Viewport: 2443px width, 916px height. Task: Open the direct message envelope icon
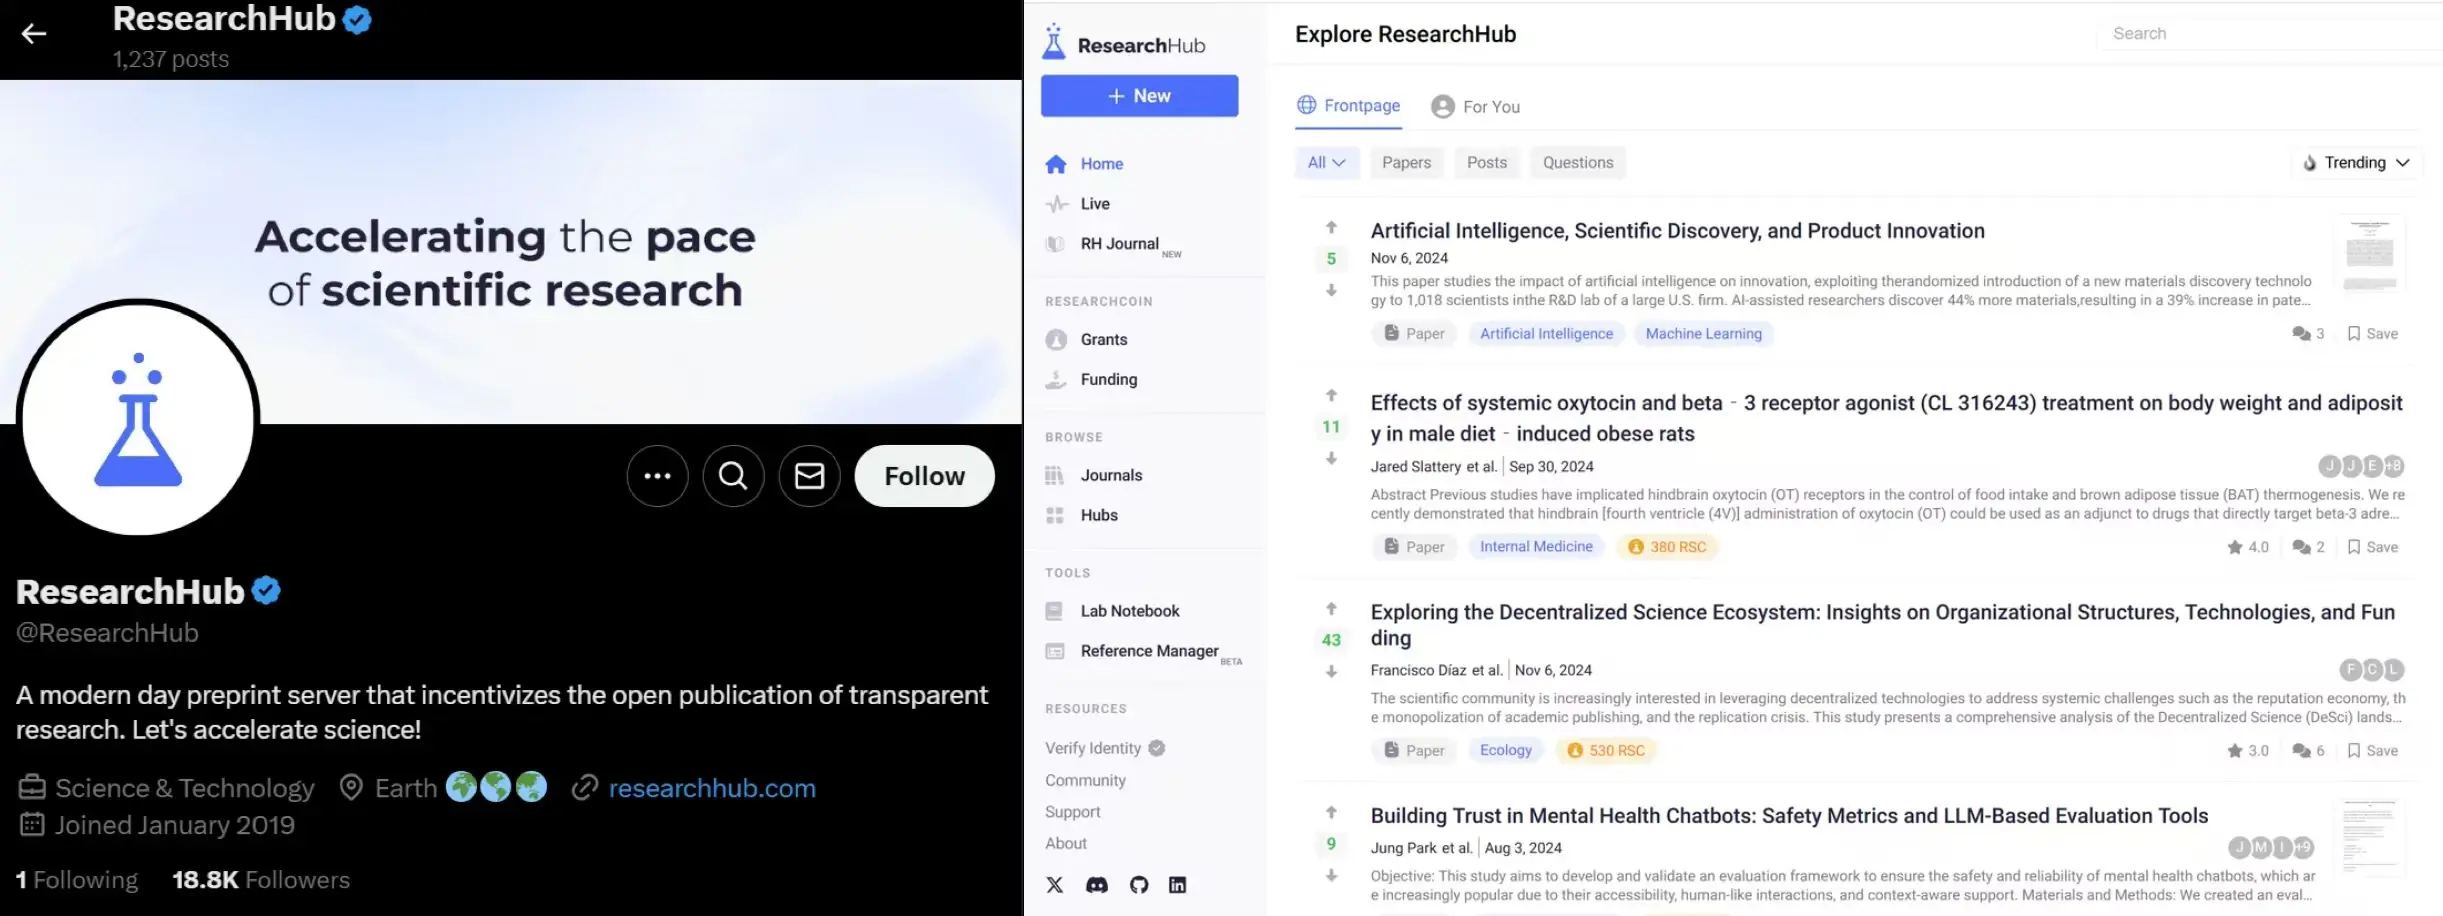pos(809,476)
